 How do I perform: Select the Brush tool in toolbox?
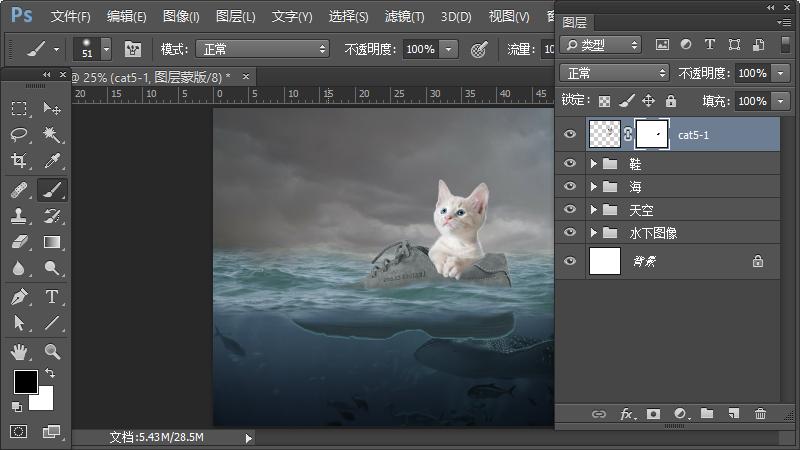coord(52,190)
